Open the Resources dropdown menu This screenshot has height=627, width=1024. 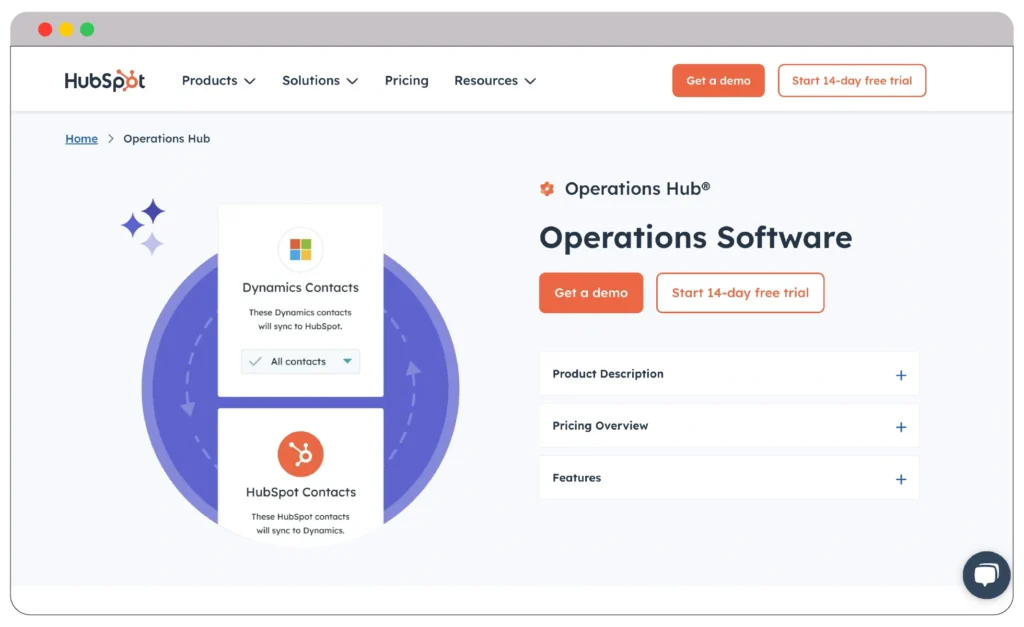(x=495, y=80)
